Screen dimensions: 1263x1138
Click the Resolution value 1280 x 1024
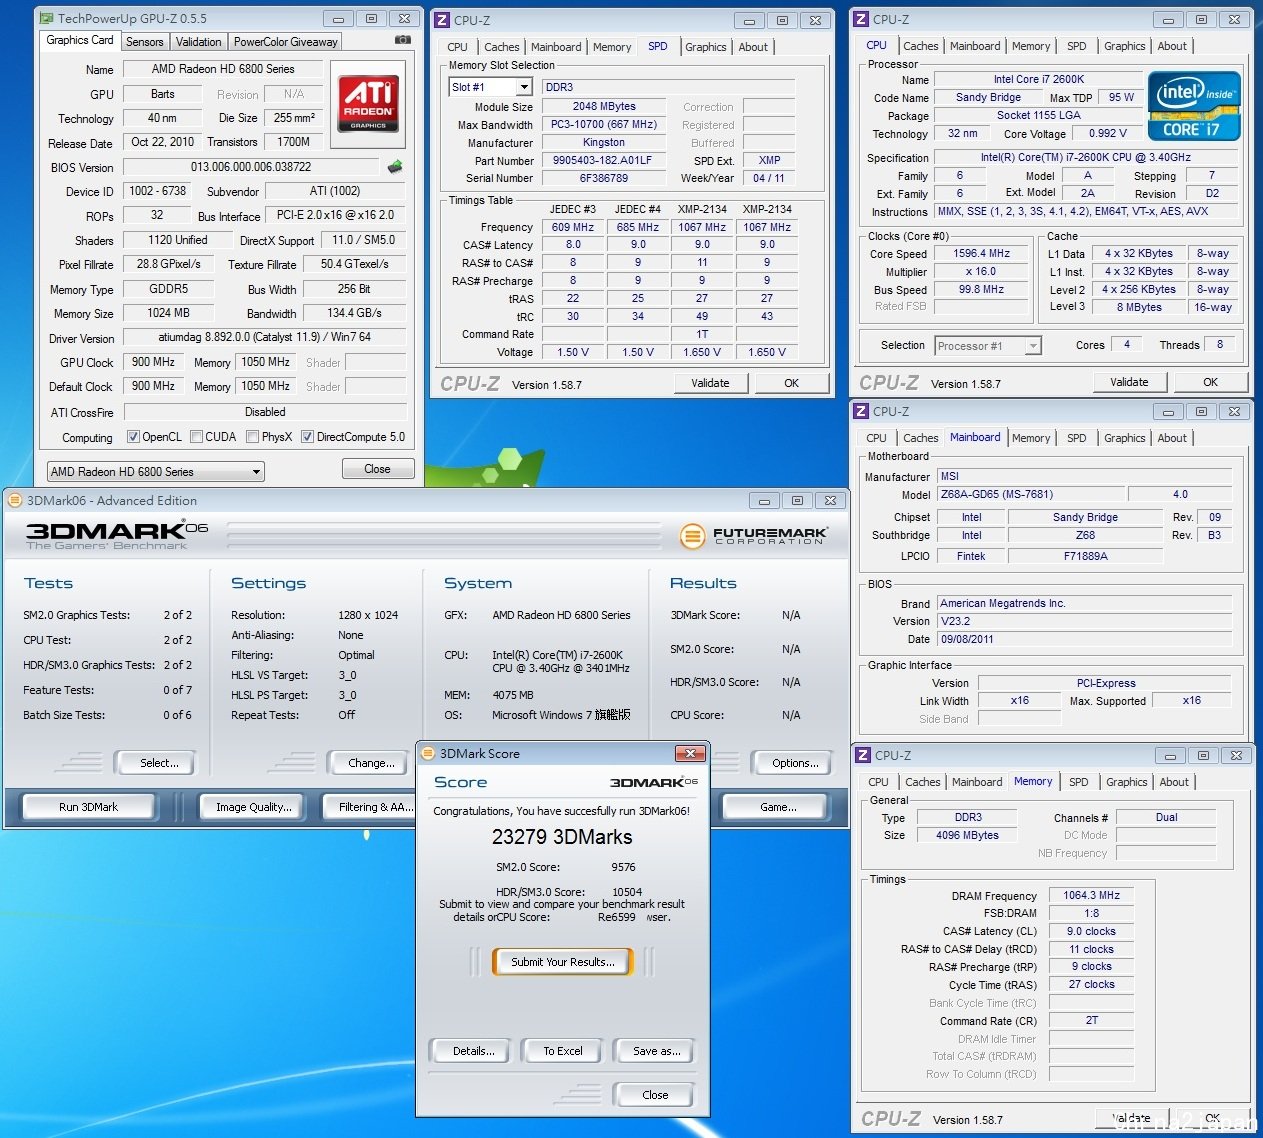(x=368, y=615)
